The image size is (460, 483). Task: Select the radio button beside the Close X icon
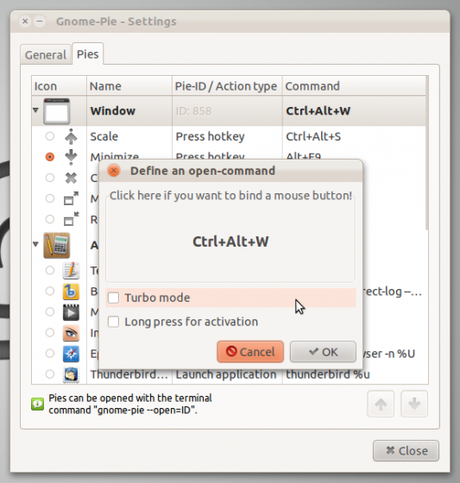(x=50, y=178)
